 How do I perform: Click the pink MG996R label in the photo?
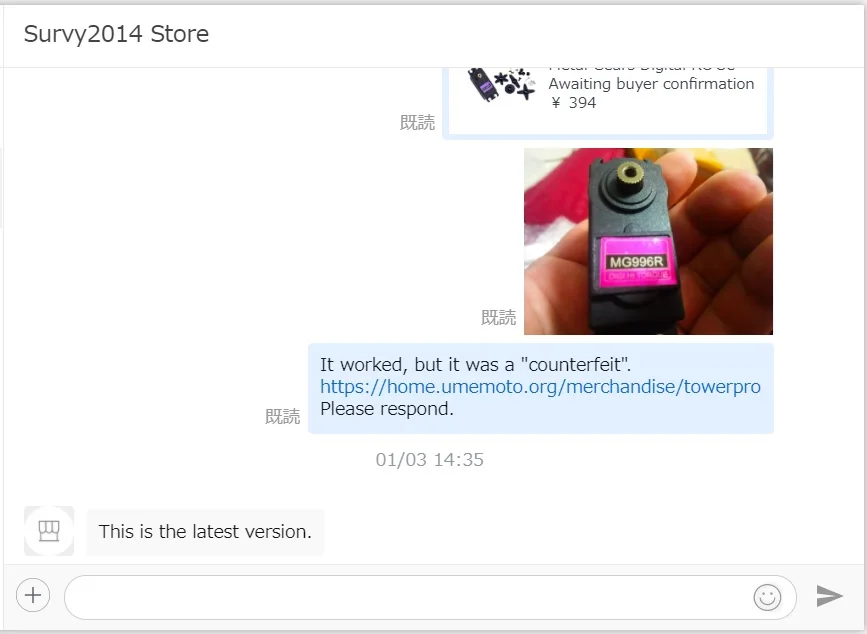[x=636, y=262]
